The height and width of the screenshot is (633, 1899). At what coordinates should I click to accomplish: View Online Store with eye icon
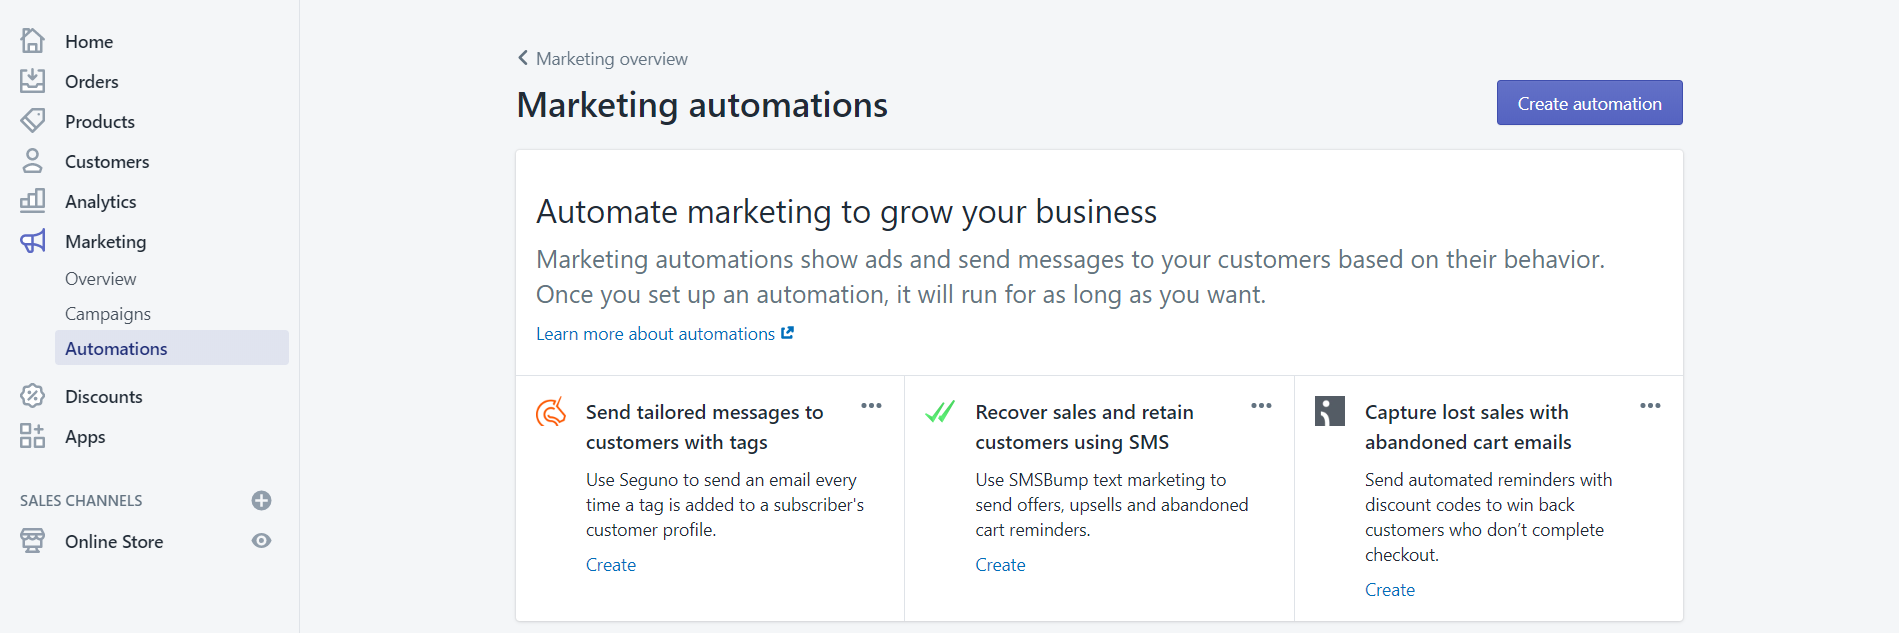[x=262, y=541]
